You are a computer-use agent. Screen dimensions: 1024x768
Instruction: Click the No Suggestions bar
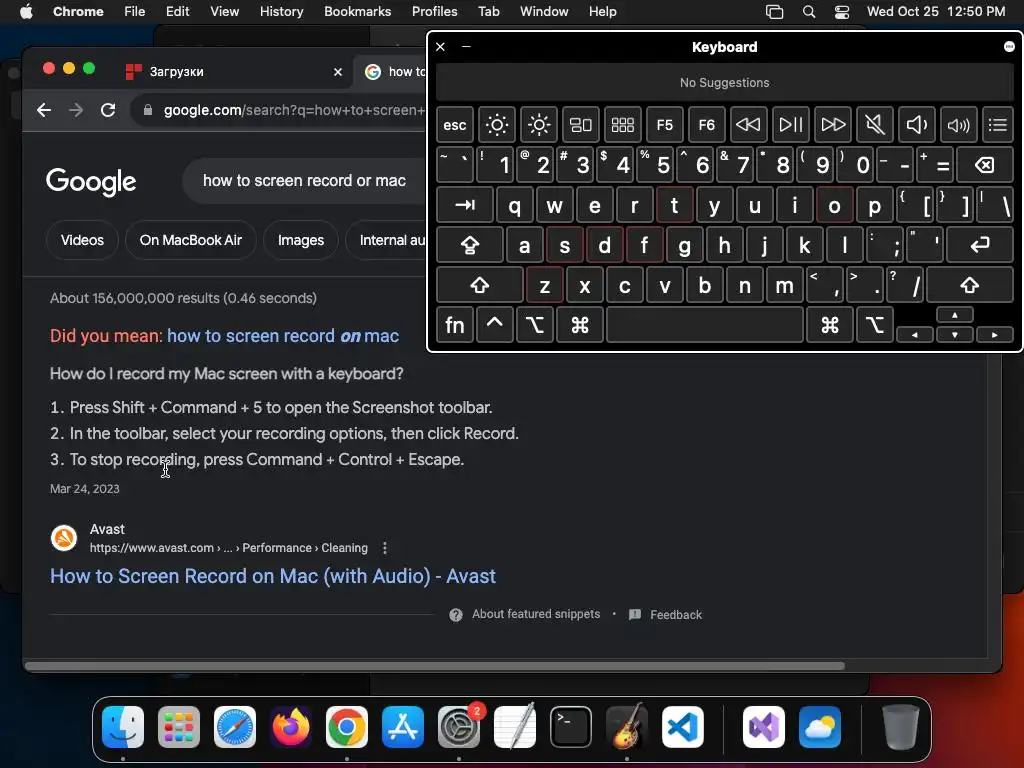[x=724, y=83]
